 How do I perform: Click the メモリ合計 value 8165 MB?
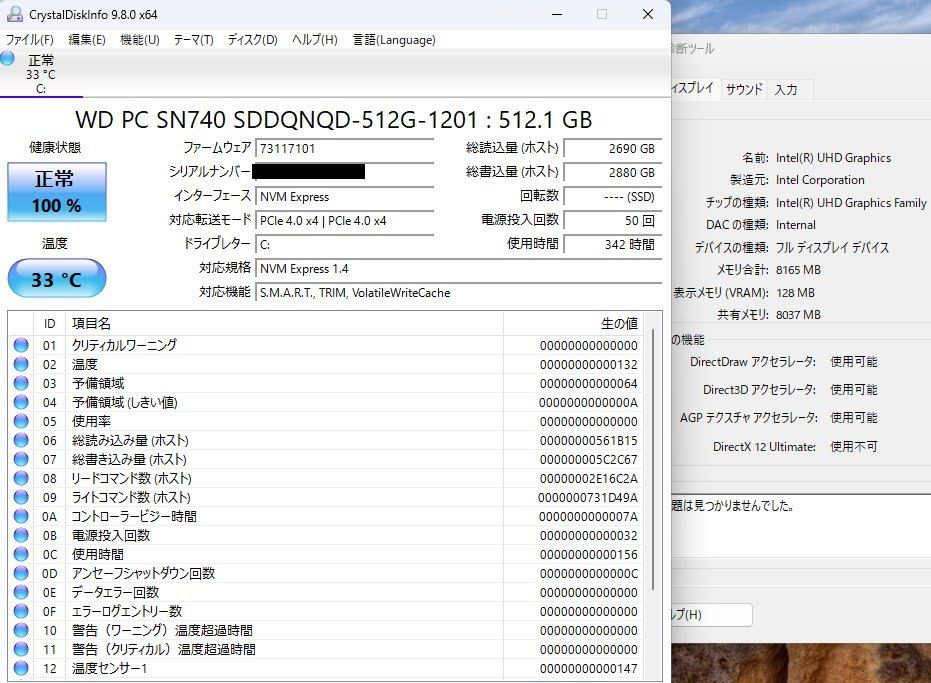click(798, 270)
